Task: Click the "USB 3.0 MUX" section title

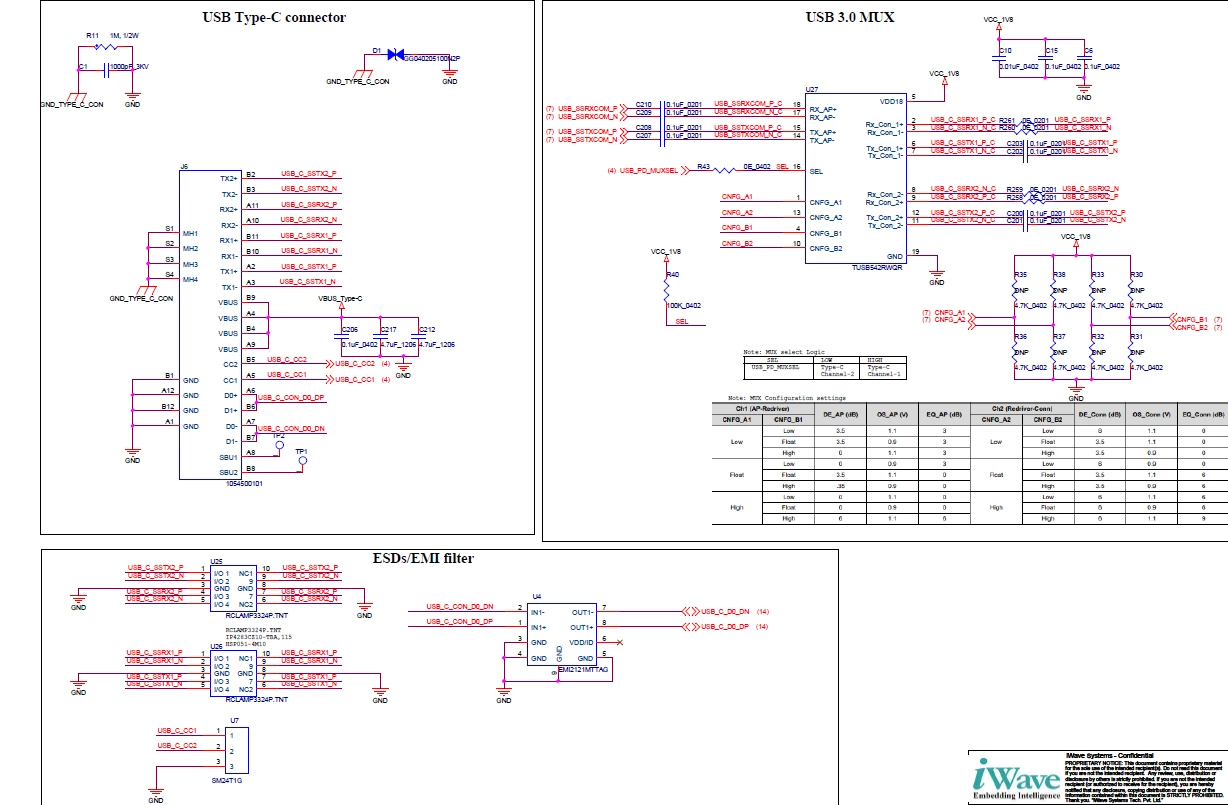Action: click(x=850, y=17)
